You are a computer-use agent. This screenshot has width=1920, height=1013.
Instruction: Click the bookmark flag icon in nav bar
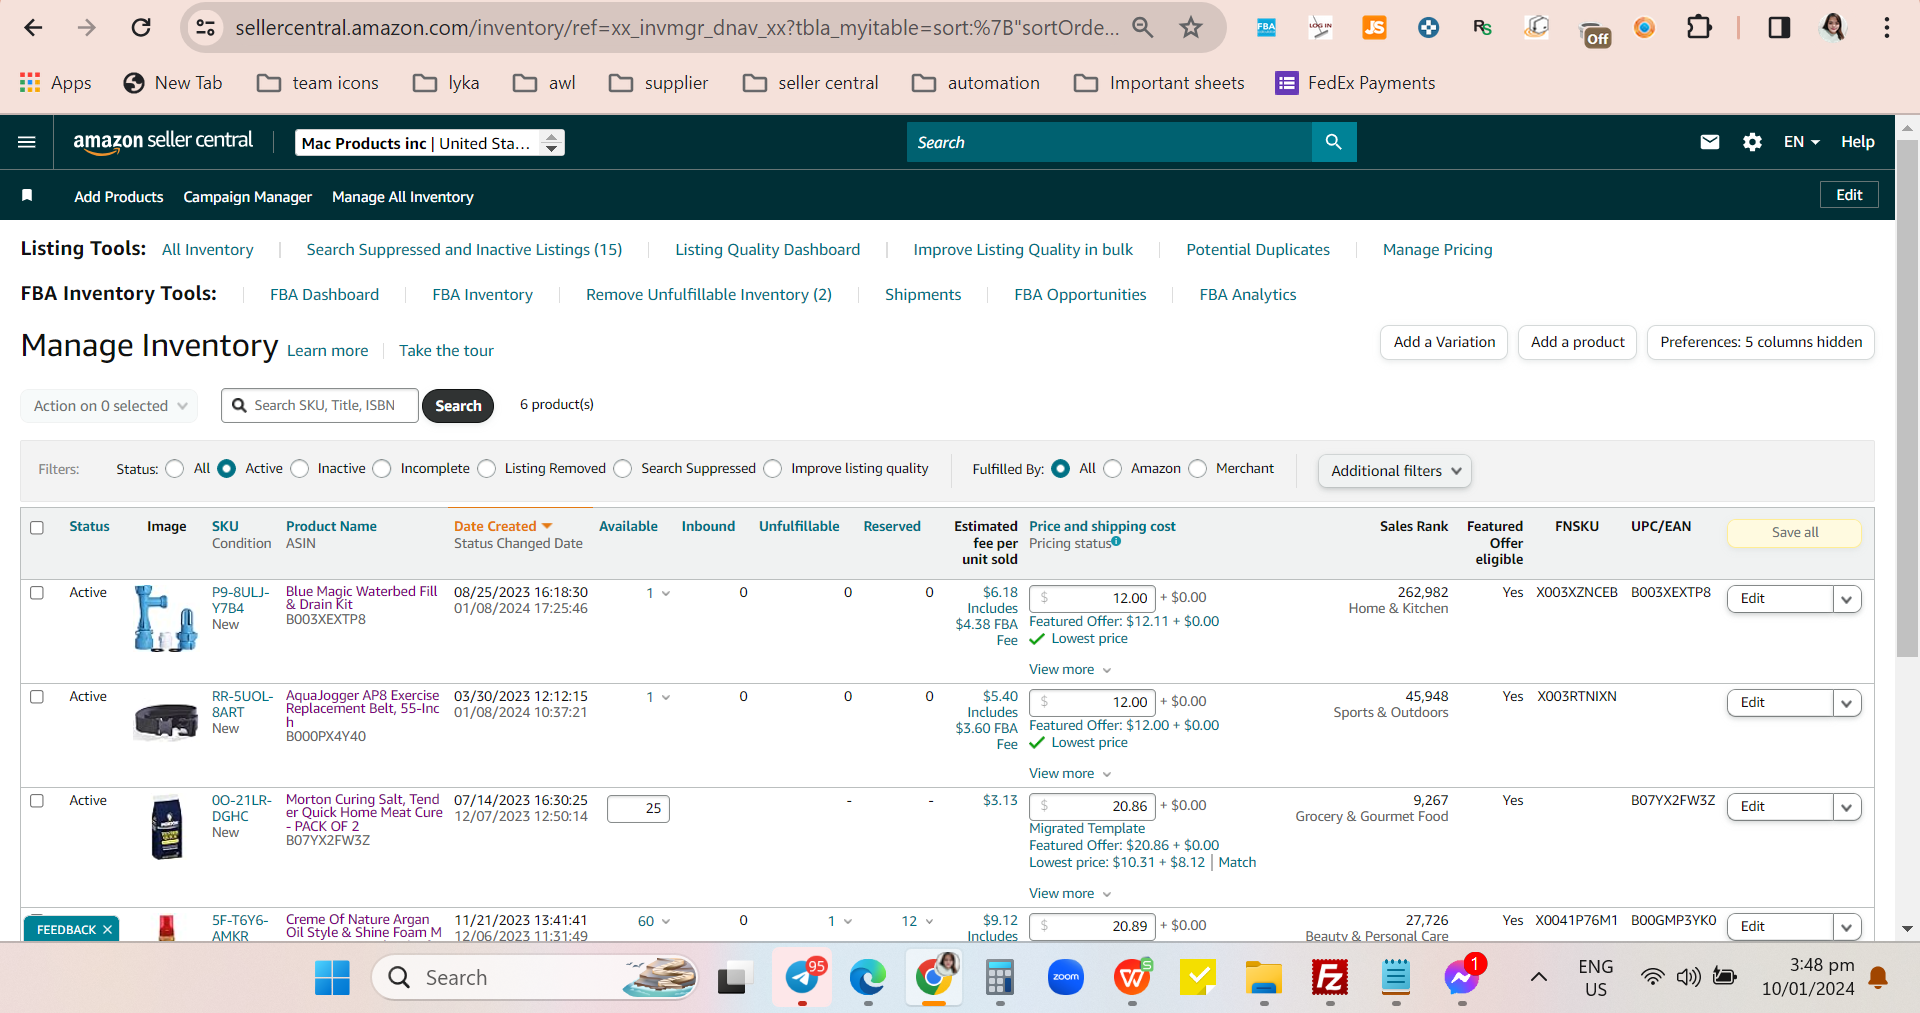(x=27, y=196)
